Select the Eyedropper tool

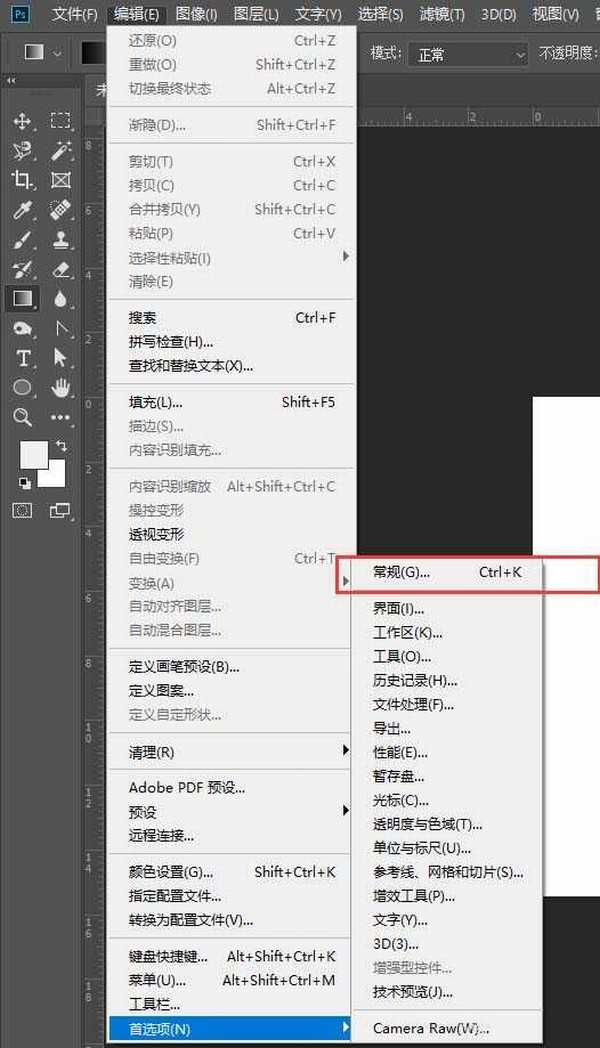[x=22, y=210]
